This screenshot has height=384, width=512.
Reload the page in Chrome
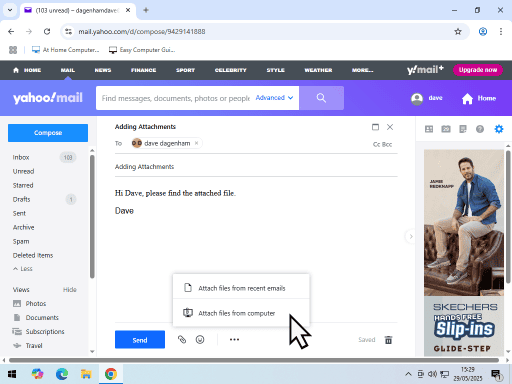[x=47, y=32]
